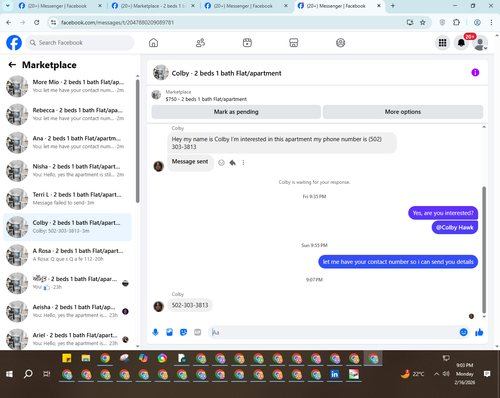
Task: Open more options for 'Message sent' bubble
Action: coord(243,163)
